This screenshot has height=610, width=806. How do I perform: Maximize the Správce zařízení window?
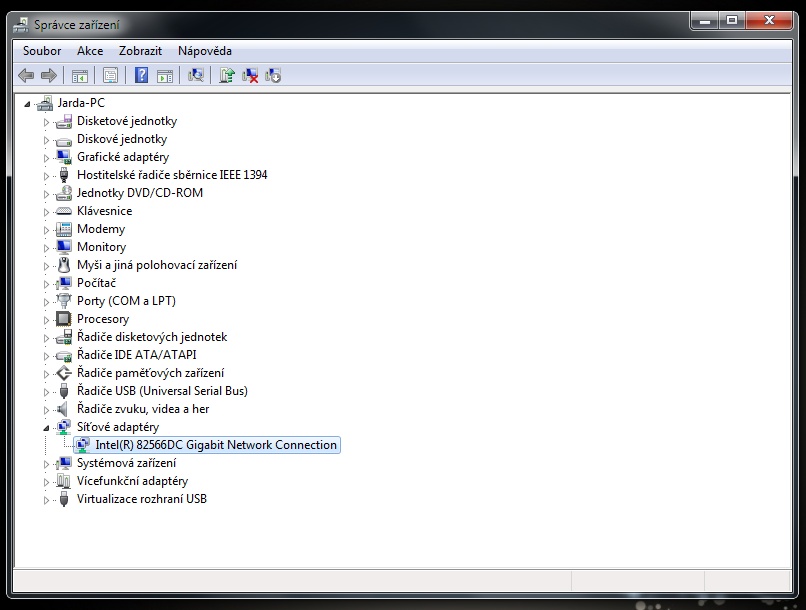[x=731, y=21]
